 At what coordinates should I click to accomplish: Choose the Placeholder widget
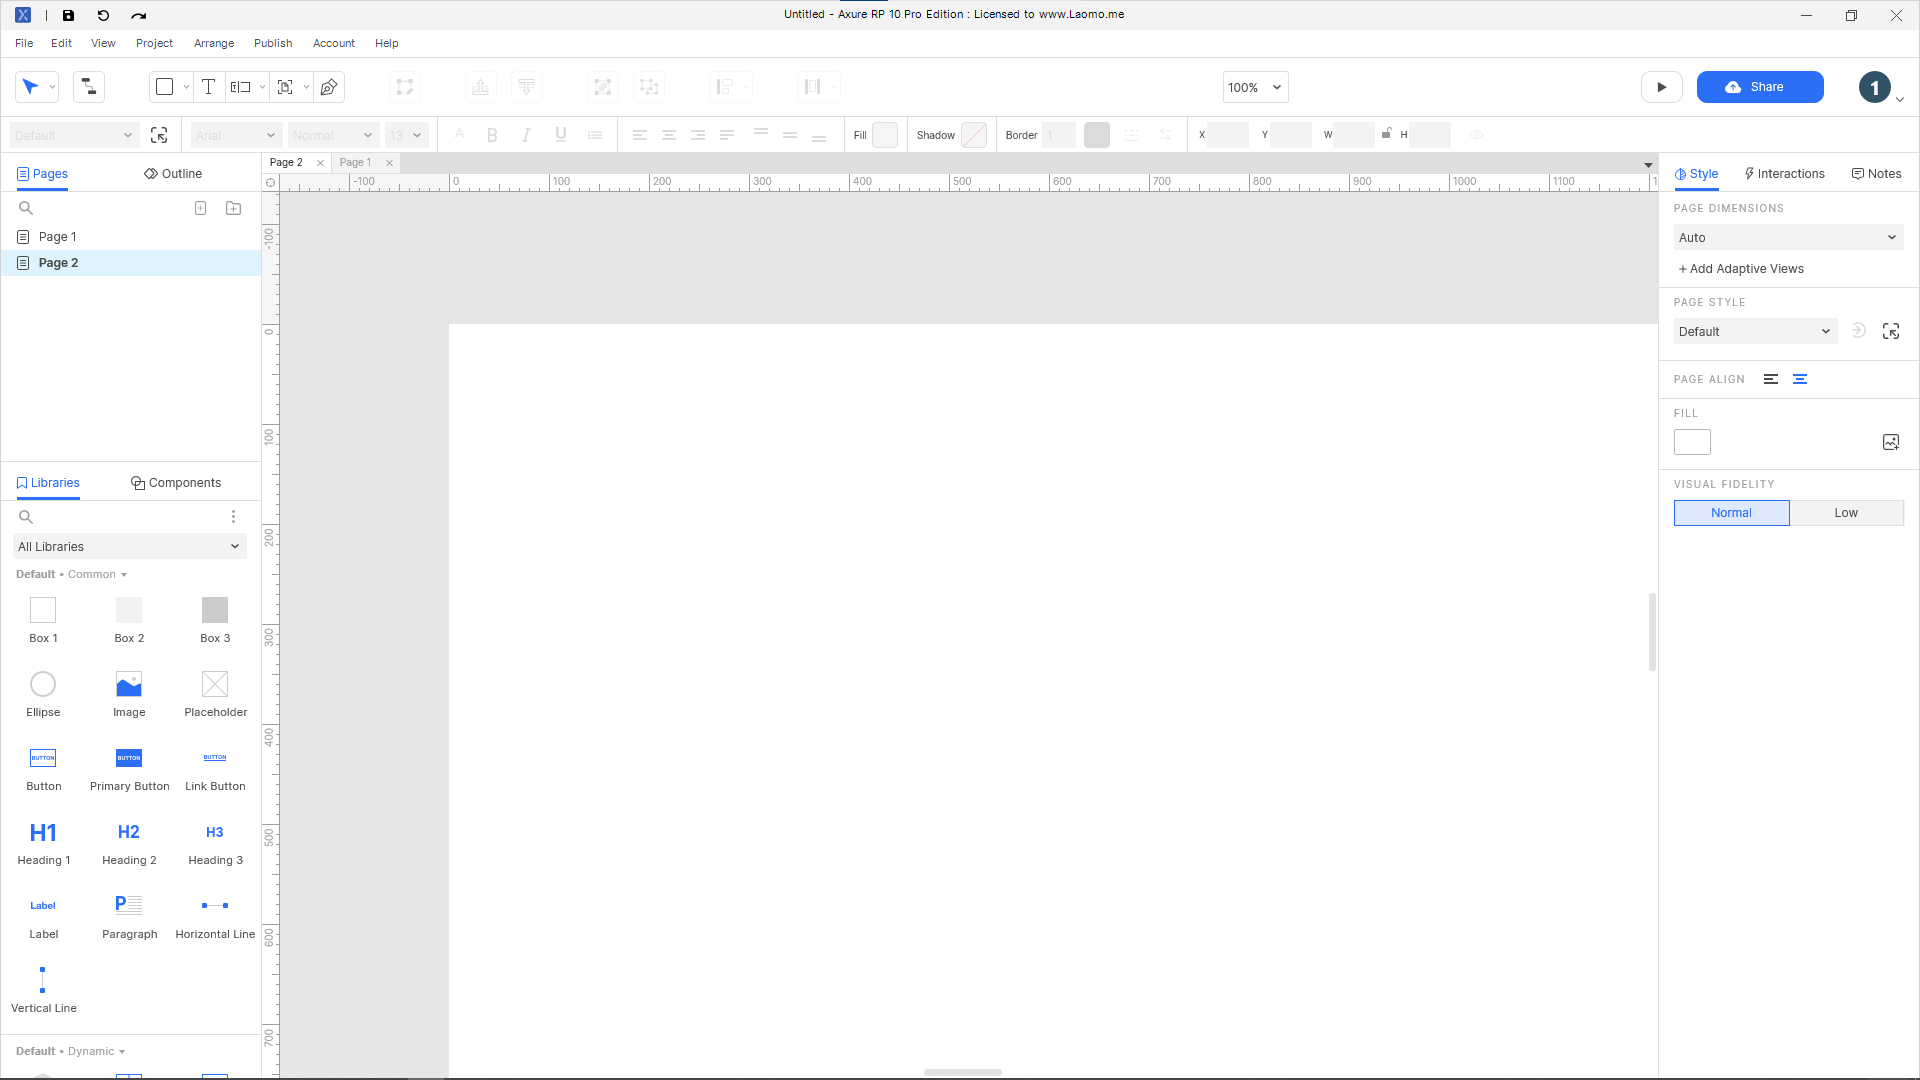215,694
